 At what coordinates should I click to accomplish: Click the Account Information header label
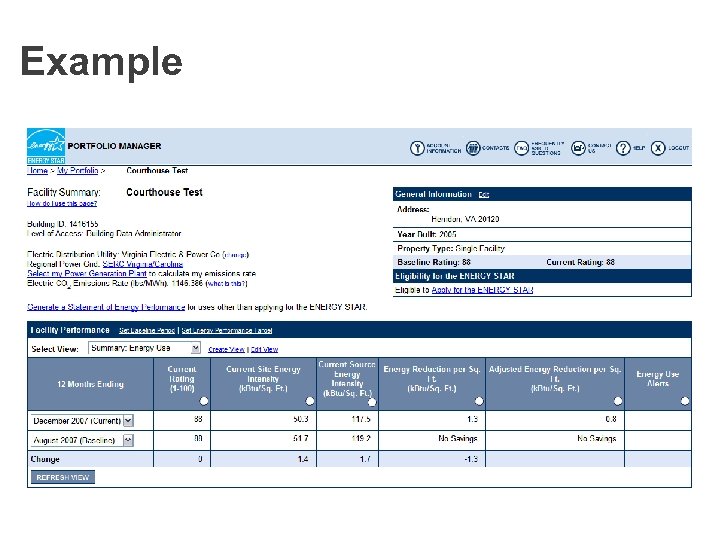(x=444, y=148)
